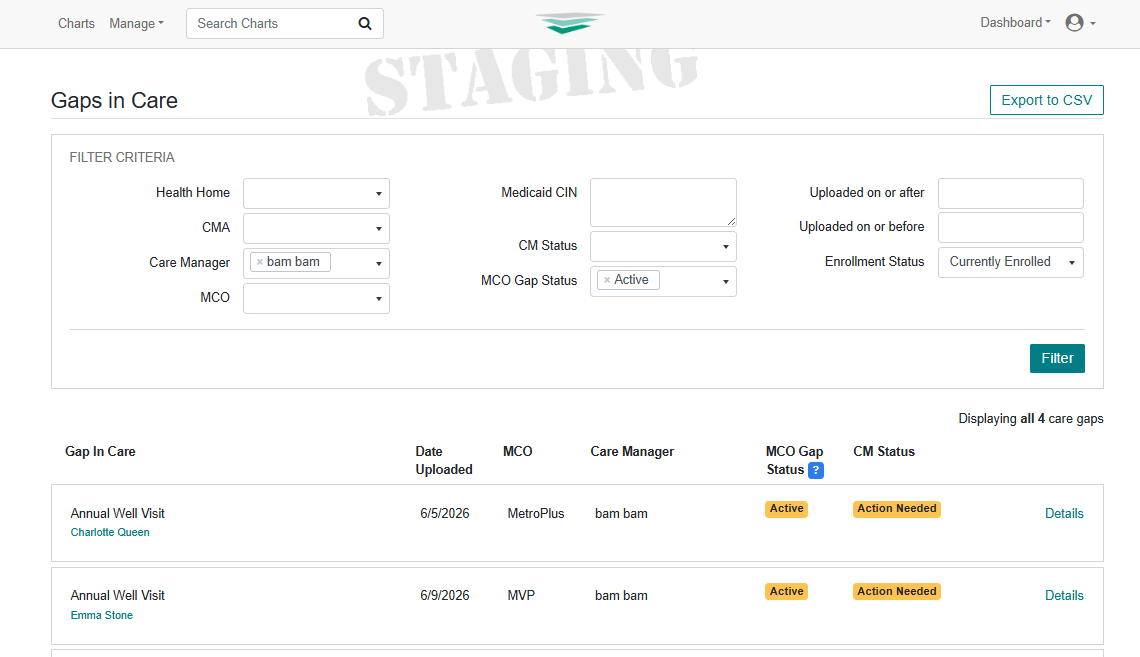Click the 'FILTER CRITERIA' section label
Viewport: 1140px width, 657px height.
pos(122,158)
